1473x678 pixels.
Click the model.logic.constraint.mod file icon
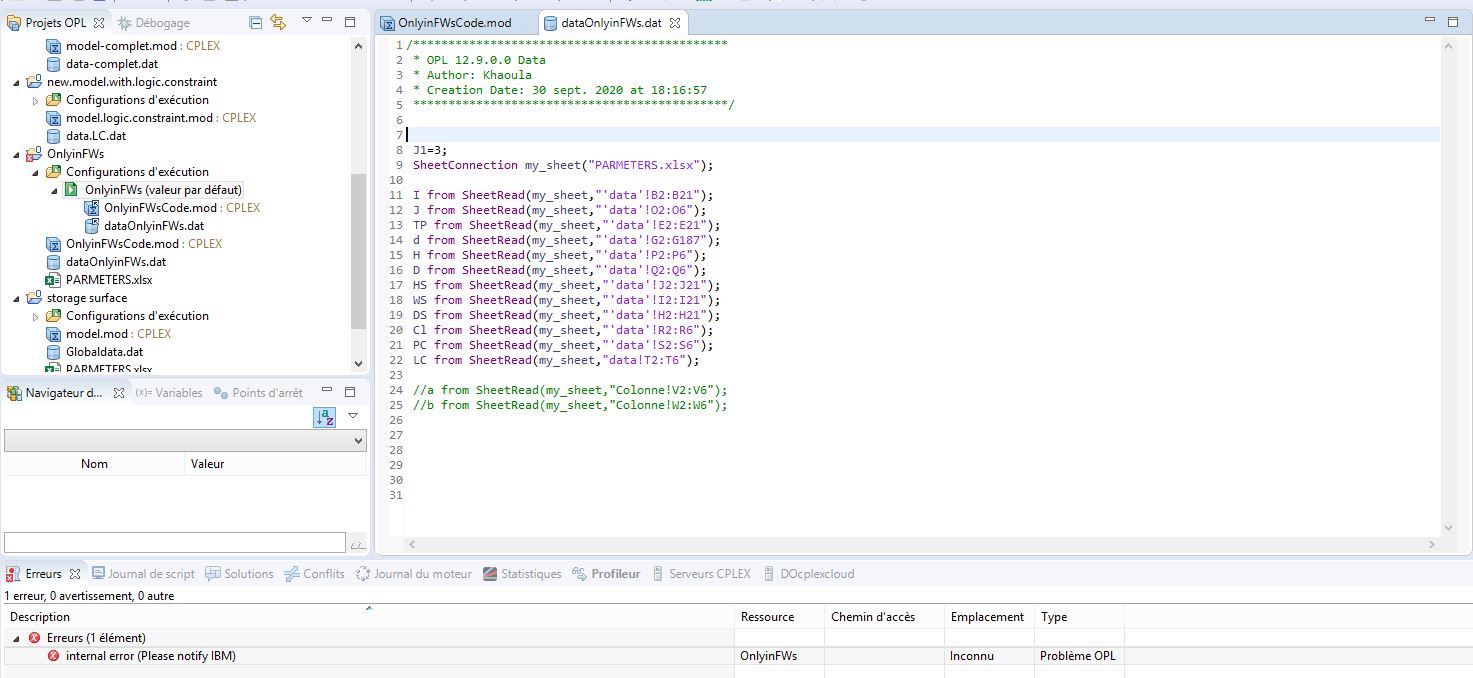pos(54,118)
